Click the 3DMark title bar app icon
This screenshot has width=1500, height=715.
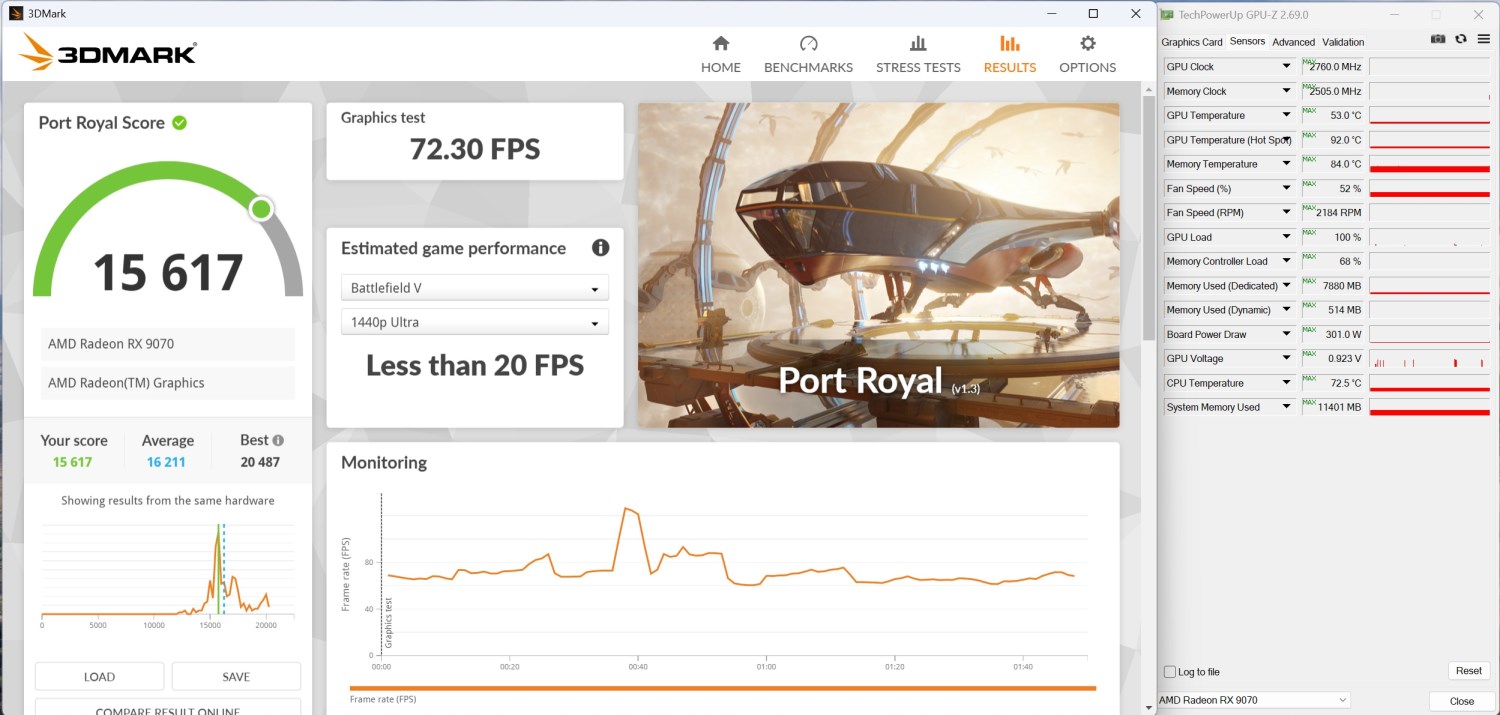[16, 14]
